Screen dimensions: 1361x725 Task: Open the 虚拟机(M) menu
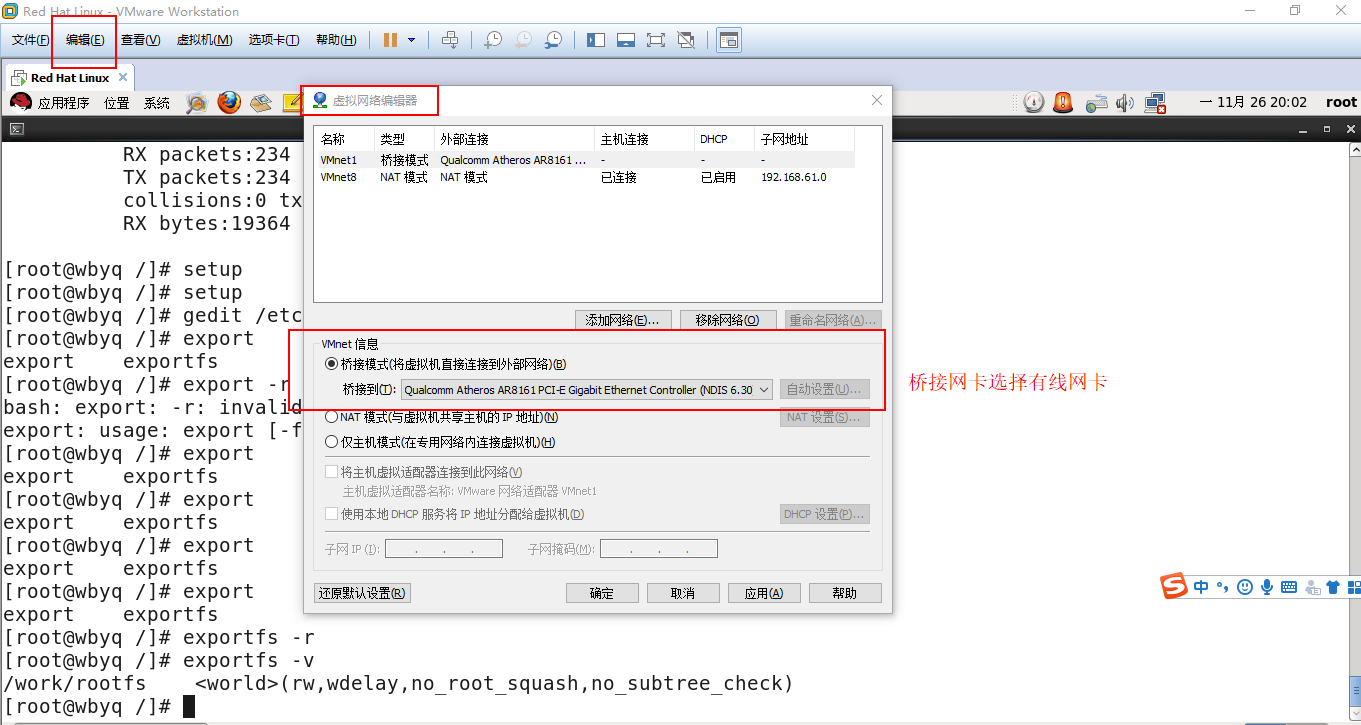tap(204, 40)
